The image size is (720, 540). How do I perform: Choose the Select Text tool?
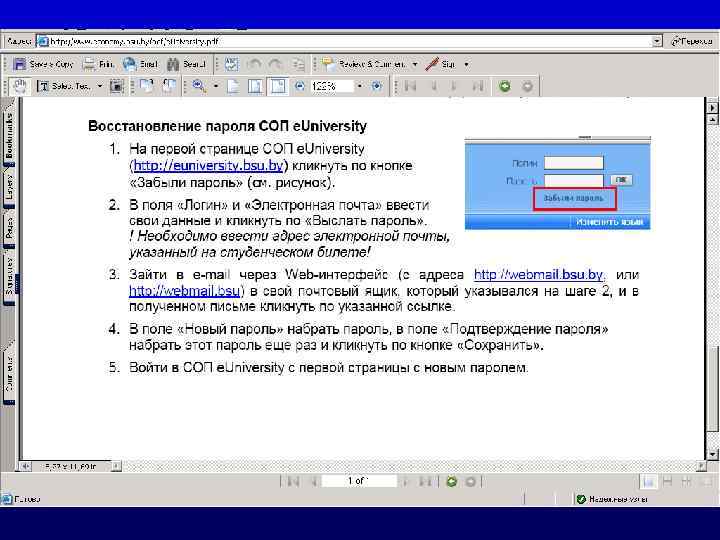tap(64, 86)
